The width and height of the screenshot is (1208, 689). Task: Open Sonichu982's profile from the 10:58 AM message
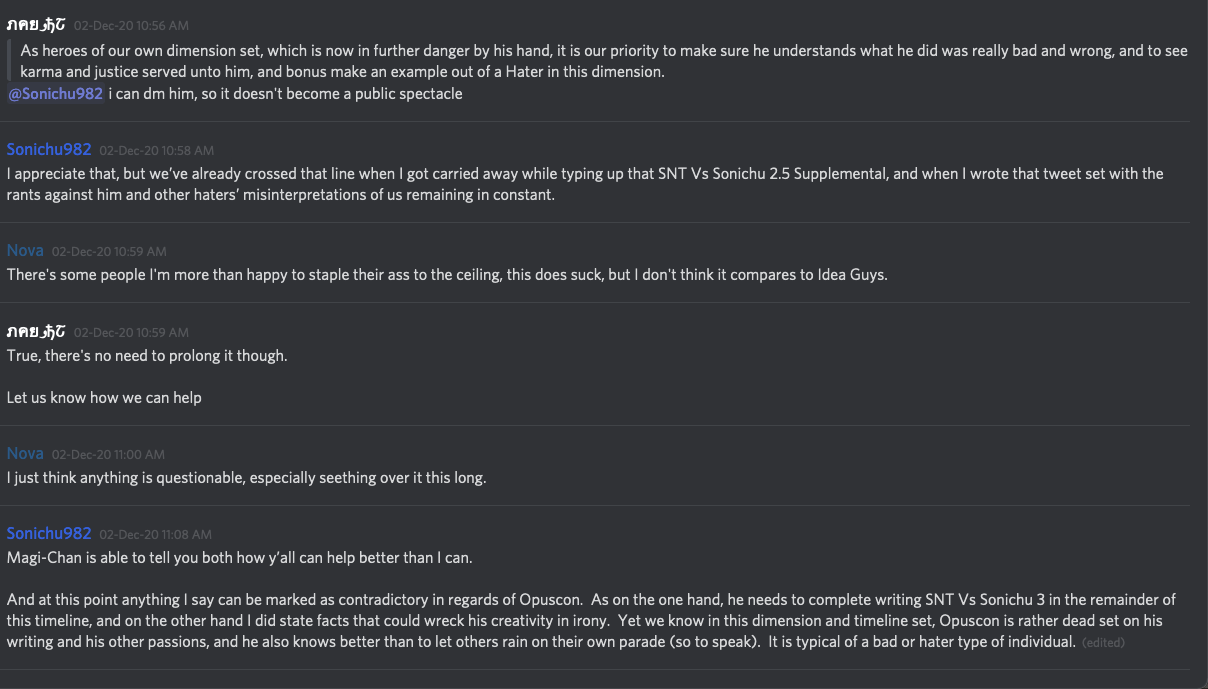tap(49, 149)
